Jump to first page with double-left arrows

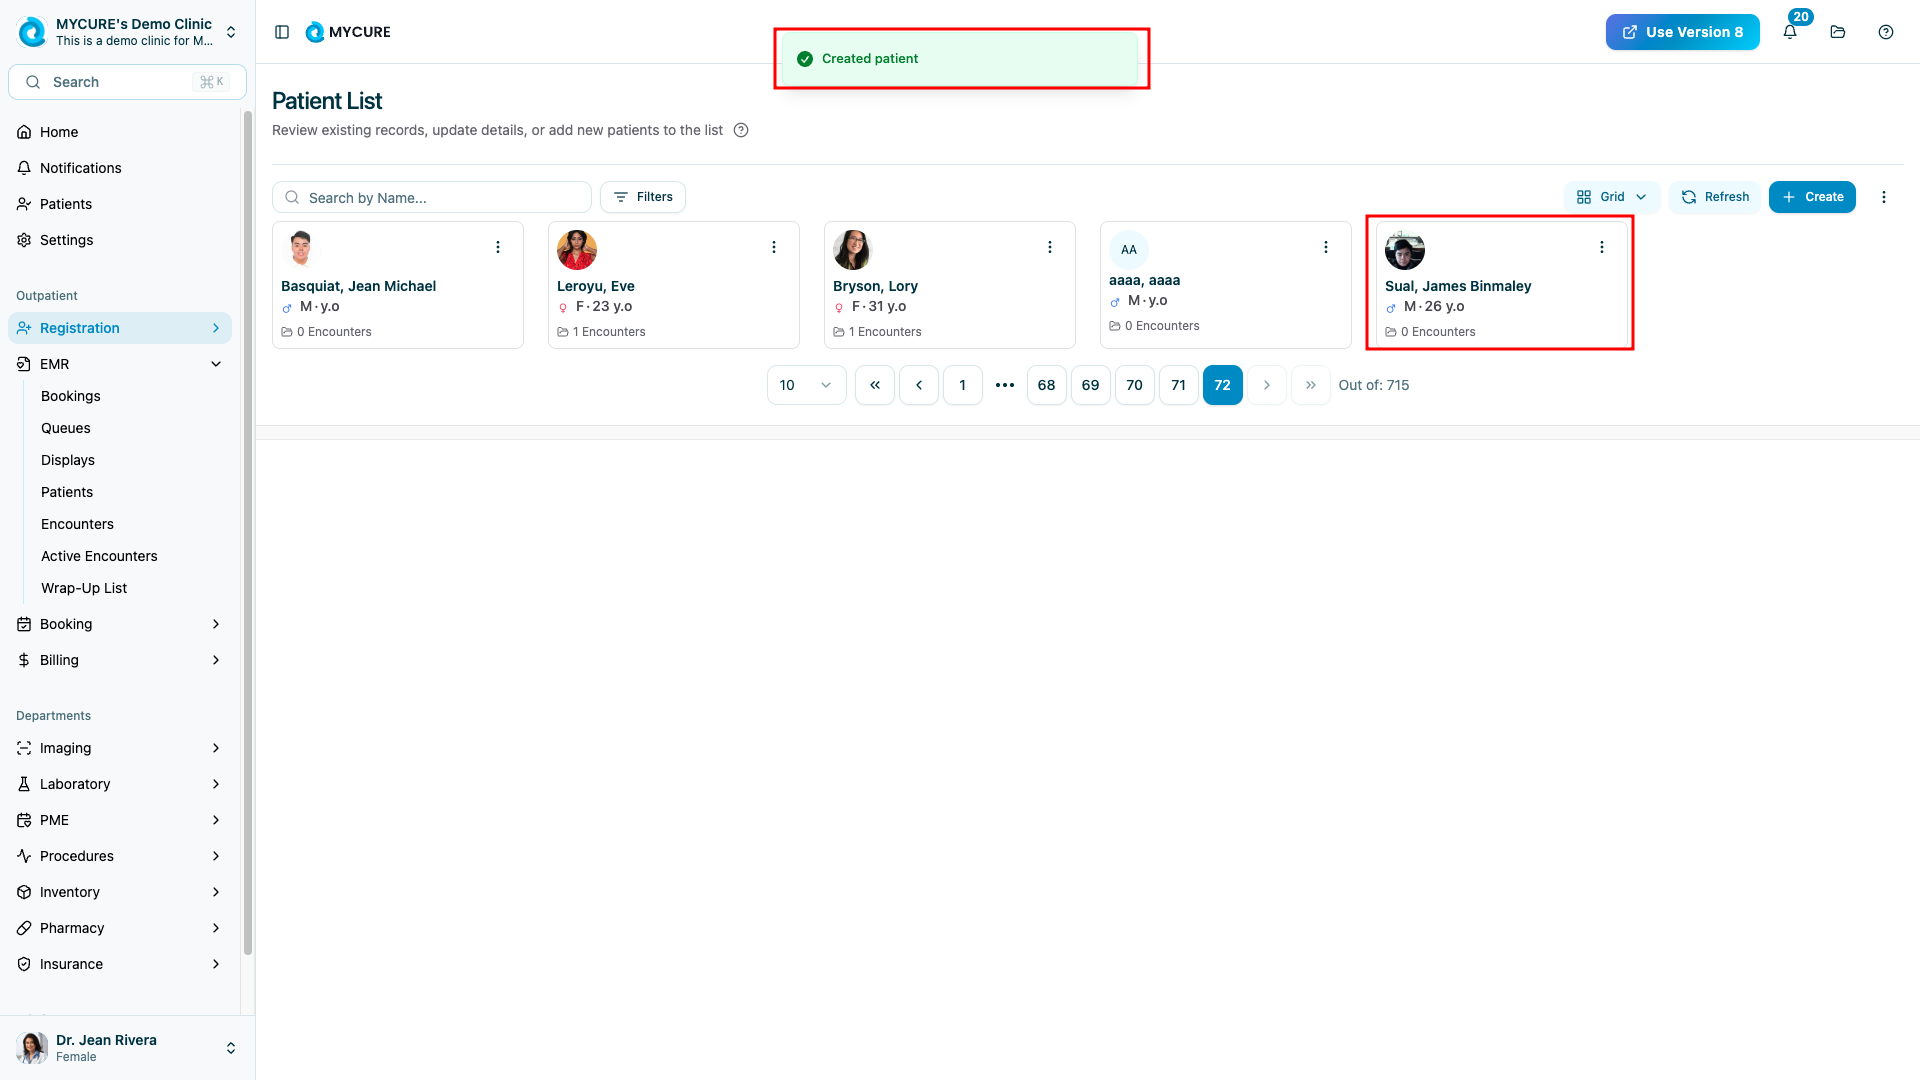click(x=875, y=385)
